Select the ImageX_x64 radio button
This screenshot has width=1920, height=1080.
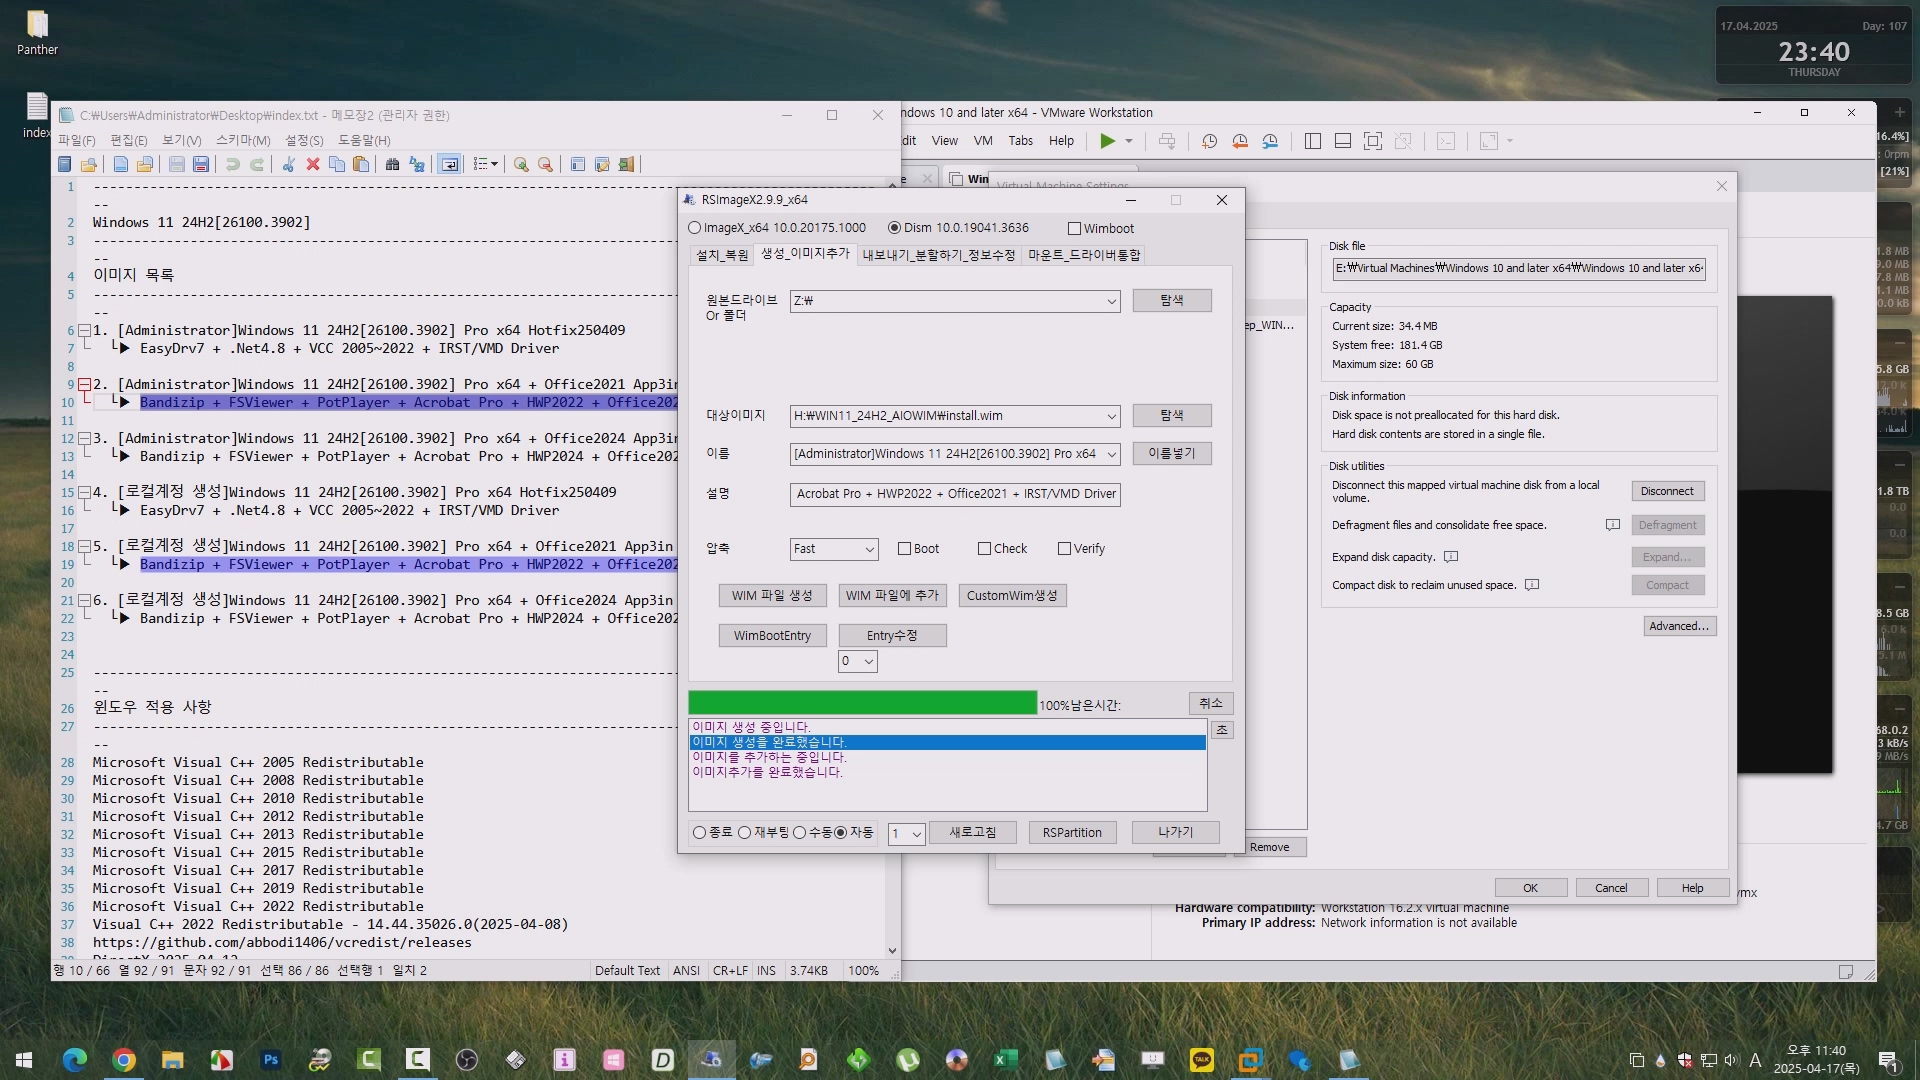tap(695, 228)
